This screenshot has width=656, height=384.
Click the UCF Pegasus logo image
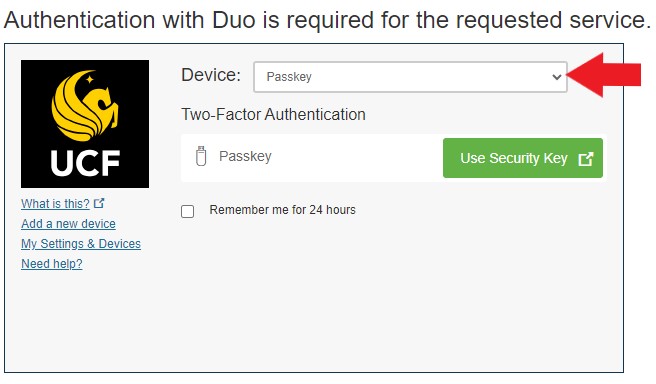(x=85, y=124)
